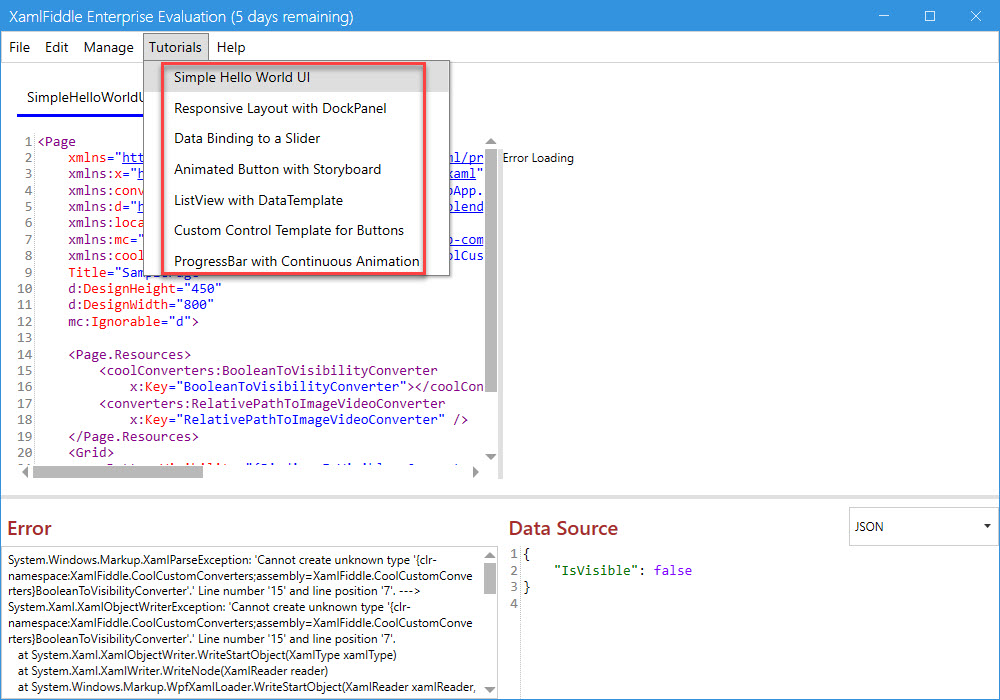This screenshot has height=700, width=1000.
Task: Open the Edit menu
Action: (x=56, y=47)
